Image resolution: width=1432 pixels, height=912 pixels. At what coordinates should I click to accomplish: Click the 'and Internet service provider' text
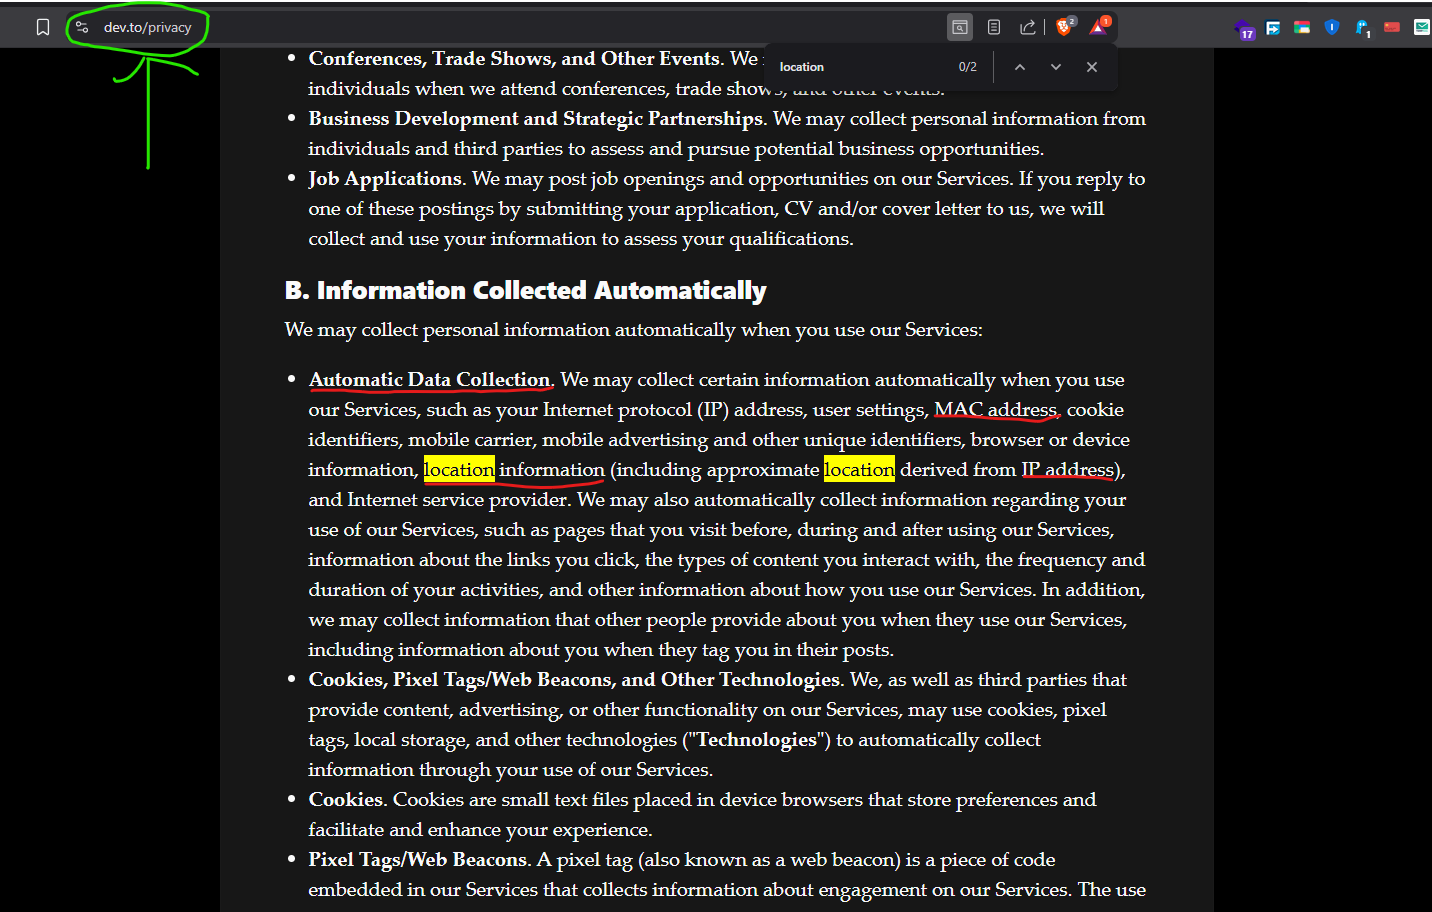tap(439, 500)
